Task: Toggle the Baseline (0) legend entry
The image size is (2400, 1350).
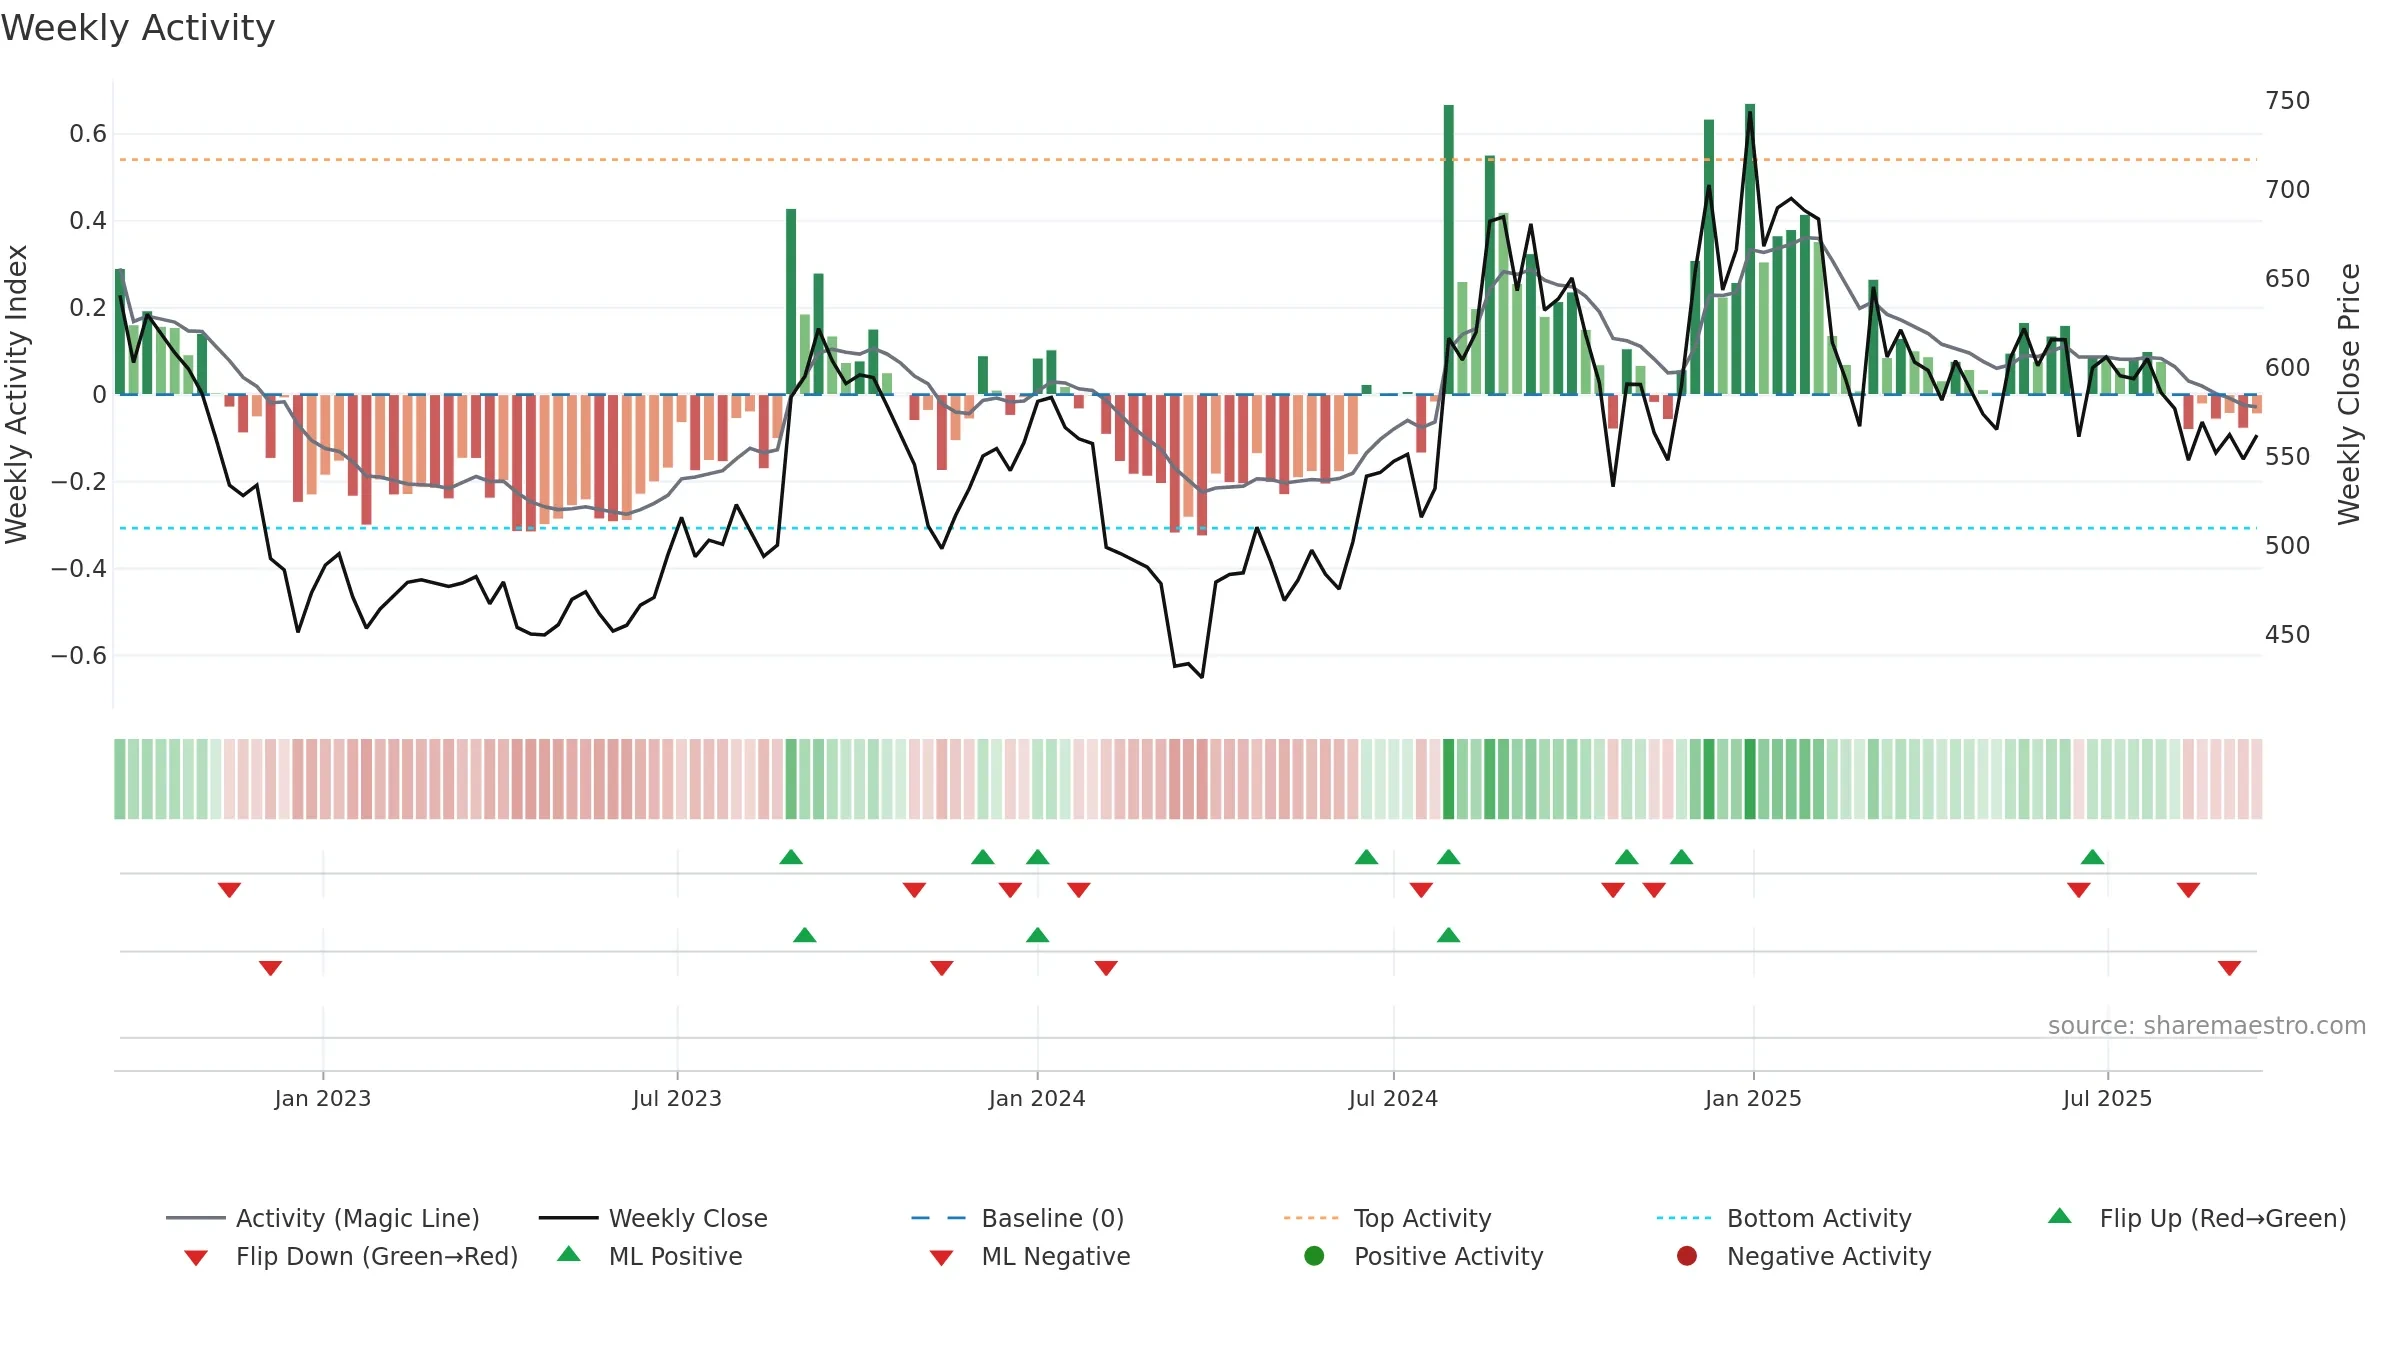Action: point(1018,1218)
